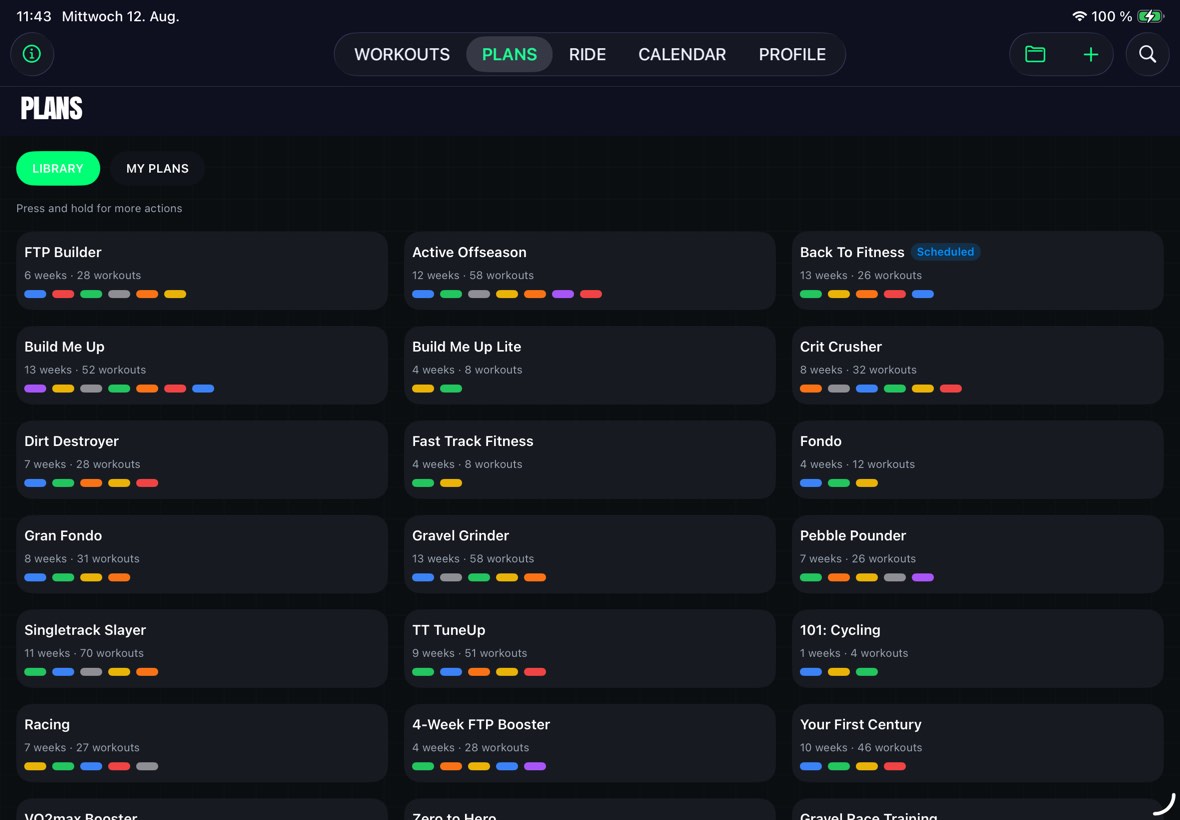Open the FTP Builder plan
This screenshot has width=1180, height=820.
tap(202, 271)
